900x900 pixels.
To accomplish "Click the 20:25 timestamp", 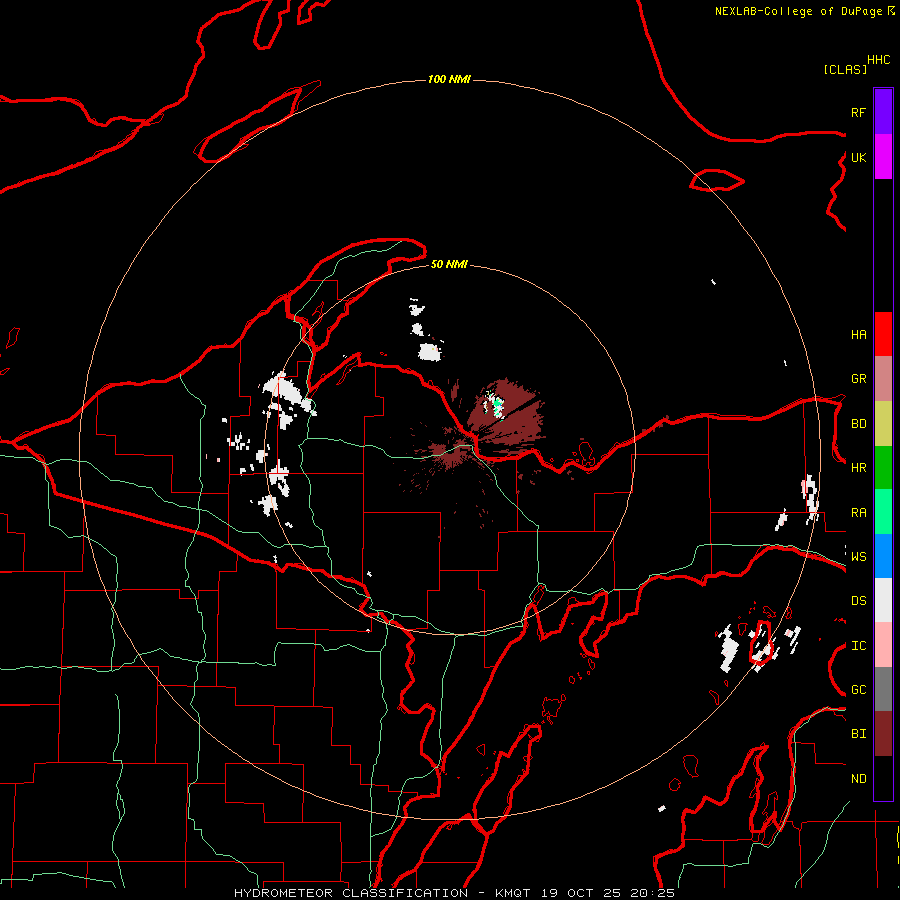I will coord(653,893).
